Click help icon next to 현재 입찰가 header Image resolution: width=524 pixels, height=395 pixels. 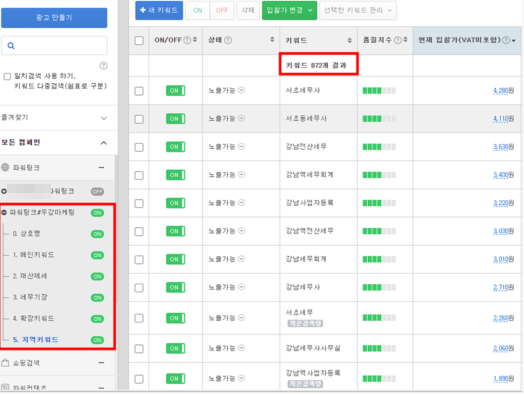point(506,40)
